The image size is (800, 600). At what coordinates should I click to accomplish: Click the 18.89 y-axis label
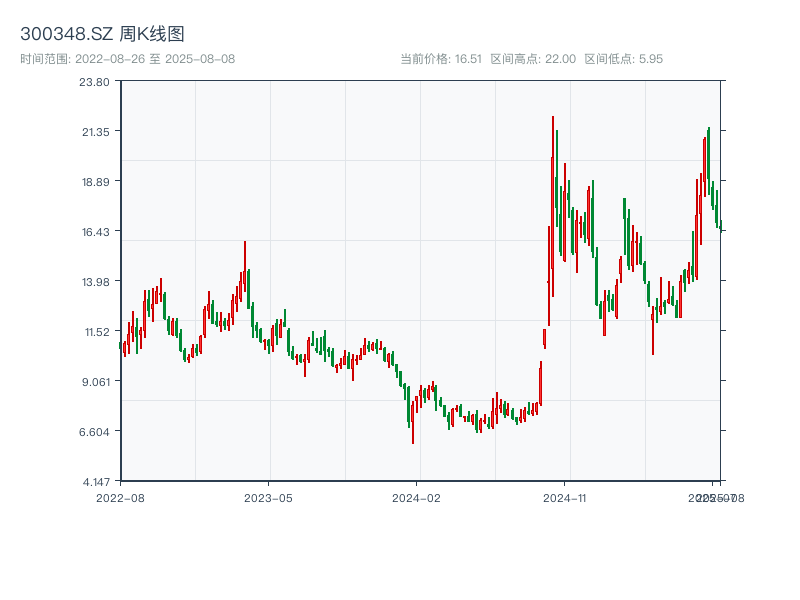click(96, 182)
